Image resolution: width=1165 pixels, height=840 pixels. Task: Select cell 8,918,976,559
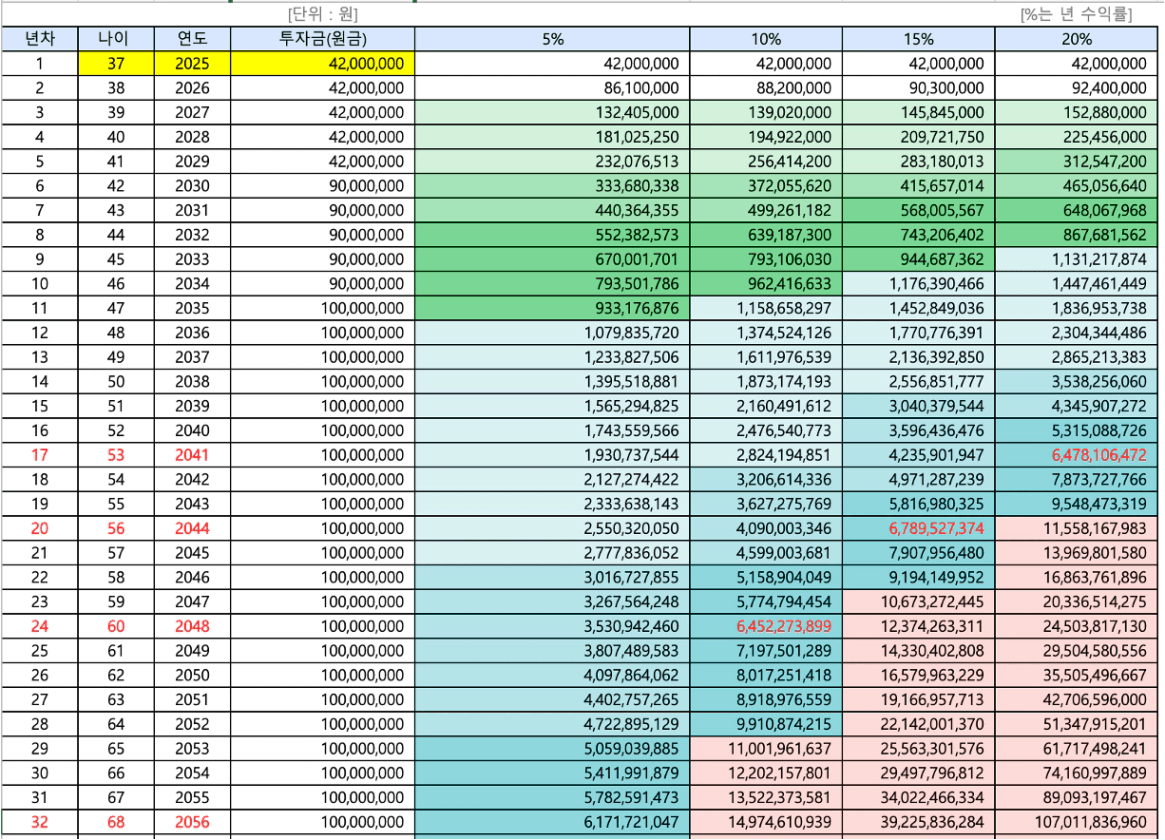[x=766, y=701]
